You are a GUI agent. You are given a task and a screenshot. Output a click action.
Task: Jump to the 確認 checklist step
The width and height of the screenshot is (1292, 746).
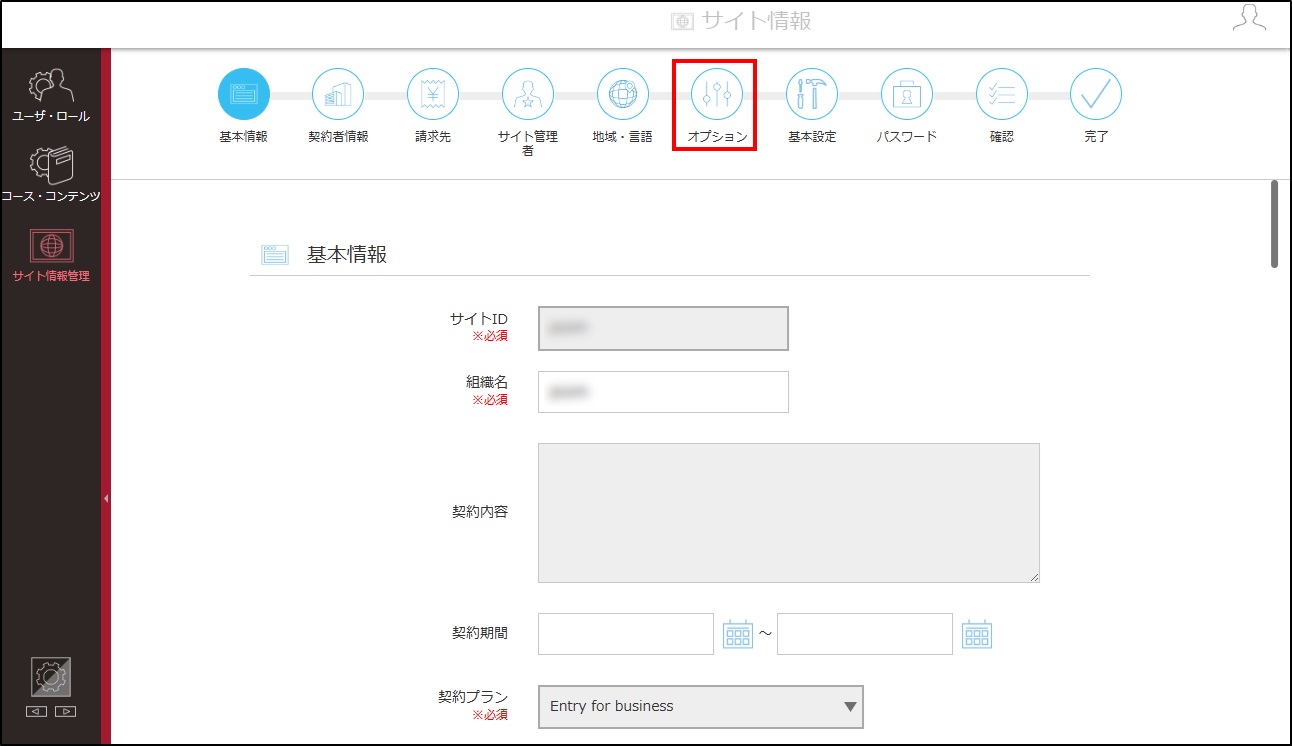(x=1002, y=94)
